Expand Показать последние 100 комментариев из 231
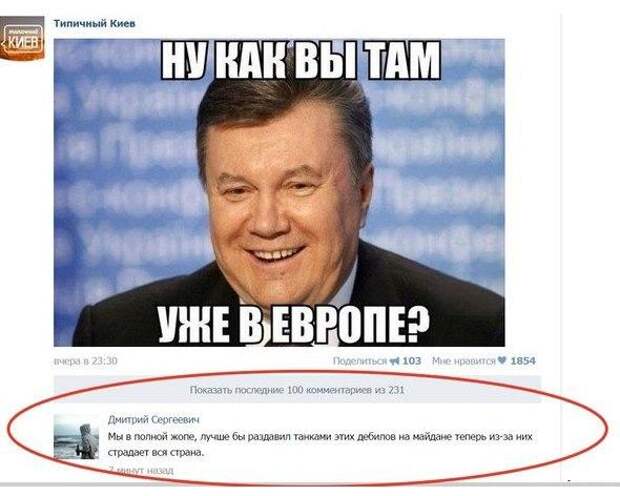The height and width of the screenshot is (496, 620). [297, 390]
